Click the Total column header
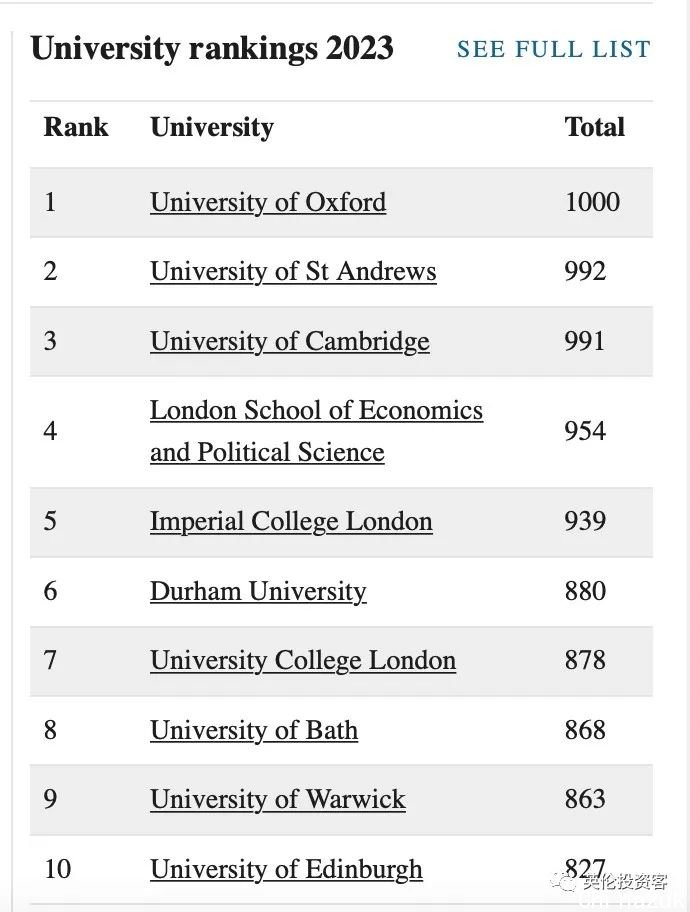This screenshot has width=690, height=912. pos(594,127)
